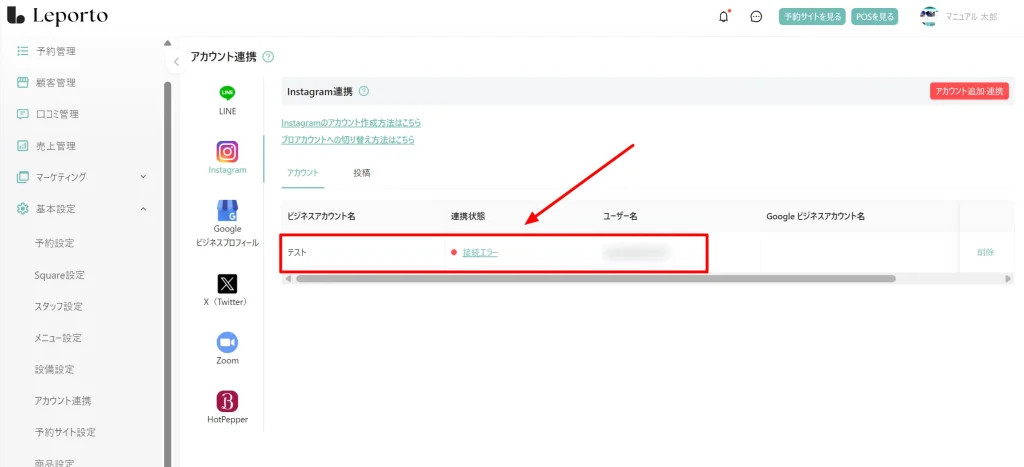
Task: Click the 予約サイトを見る button
Action: [x=812, y=17]
